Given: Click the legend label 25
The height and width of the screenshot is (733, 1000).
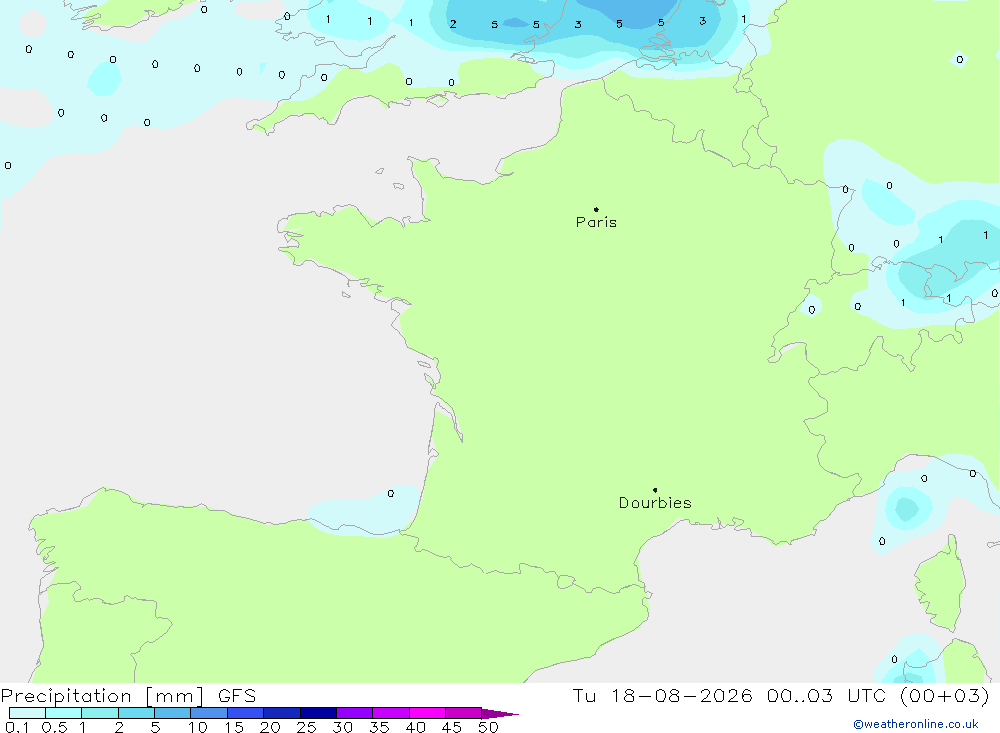Looking at the screenshot, I should (x=307, y=727).
